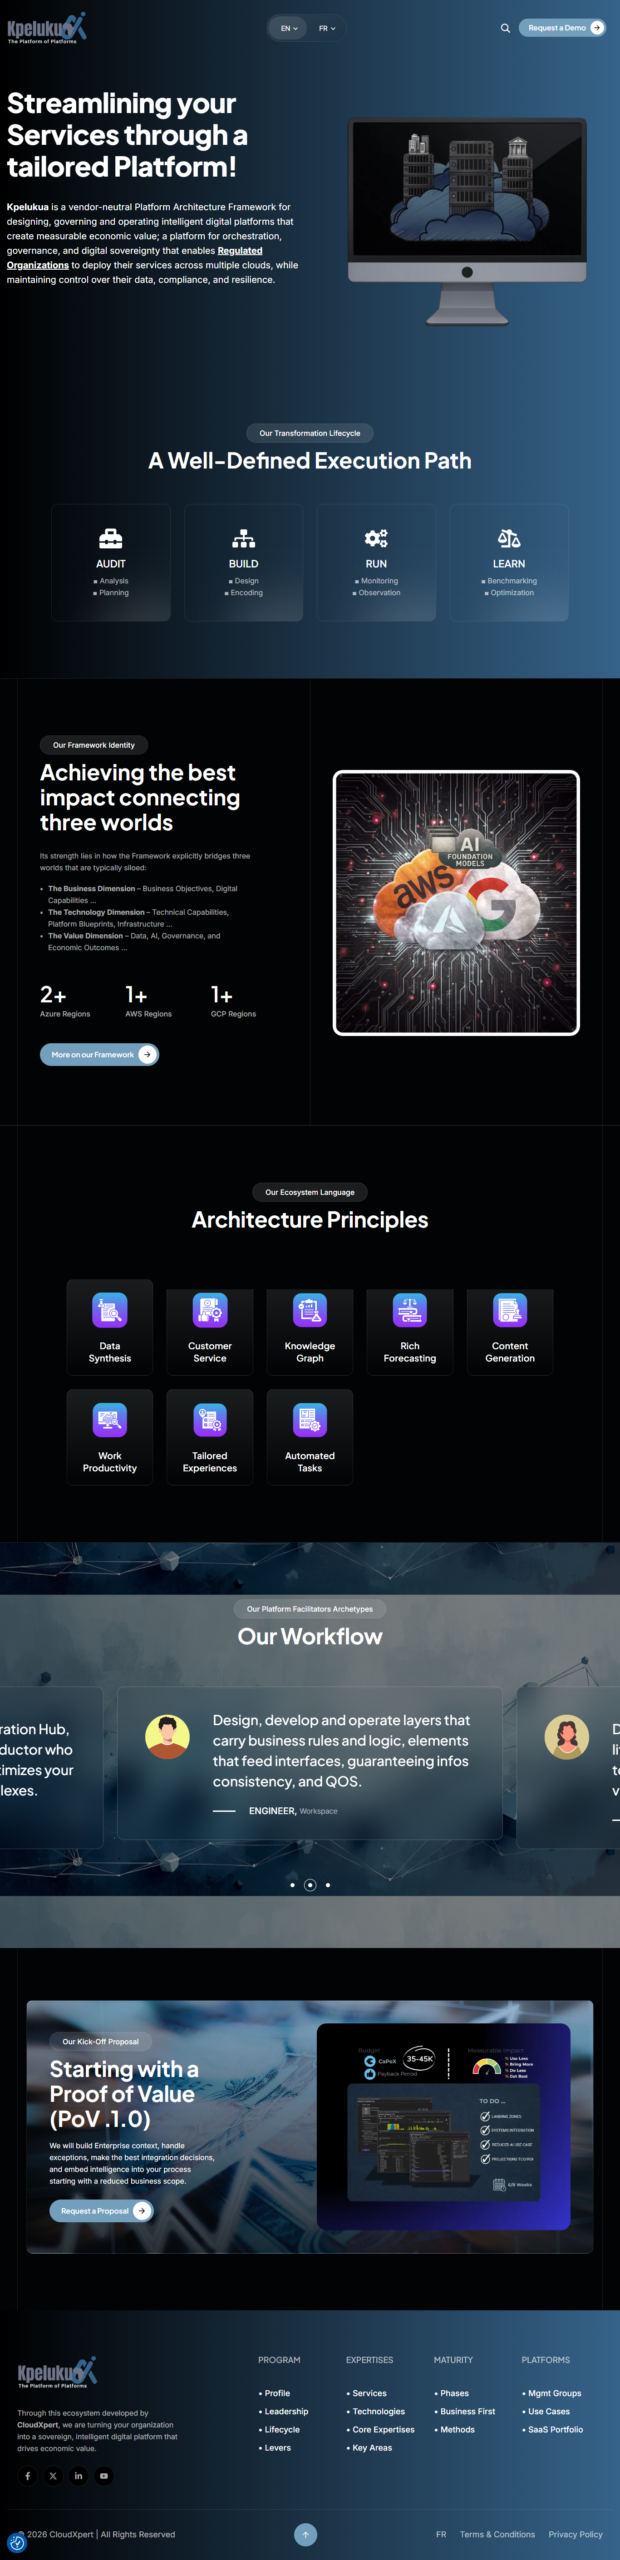Screen dimensions: 620x2560
Task: Open the footer Core Expertises link
Action: pos(384,2429)
